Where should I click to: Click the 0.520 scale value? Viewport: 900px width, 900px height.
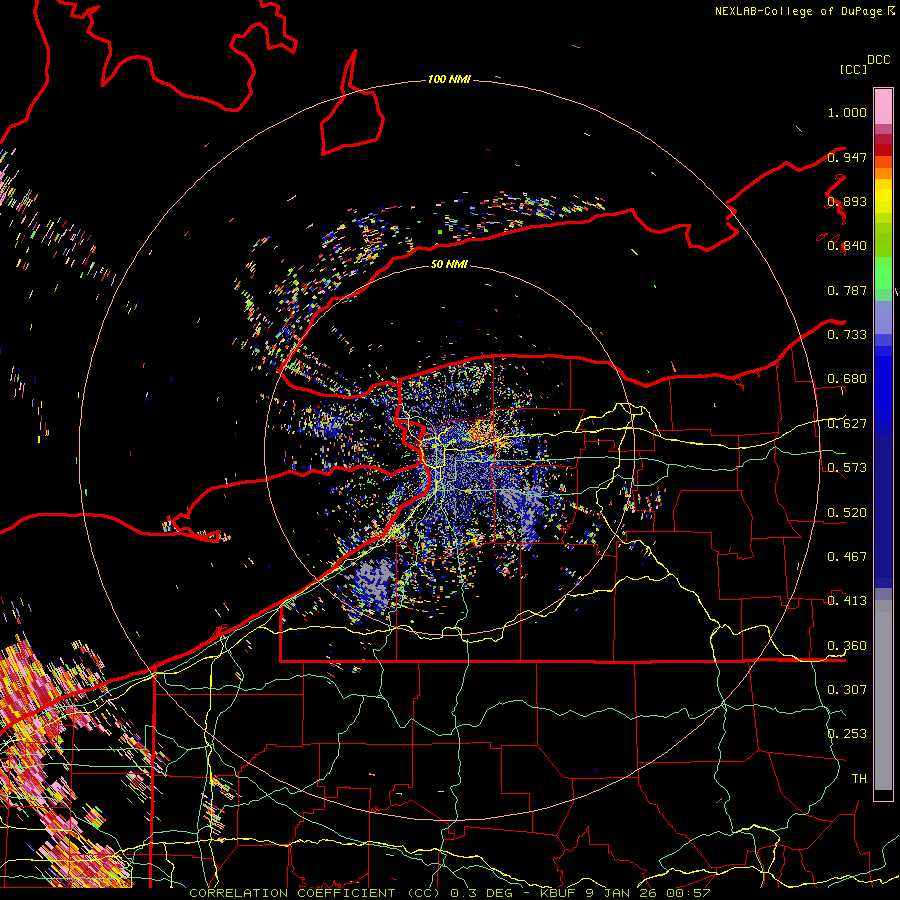click(x=847, y=513)
